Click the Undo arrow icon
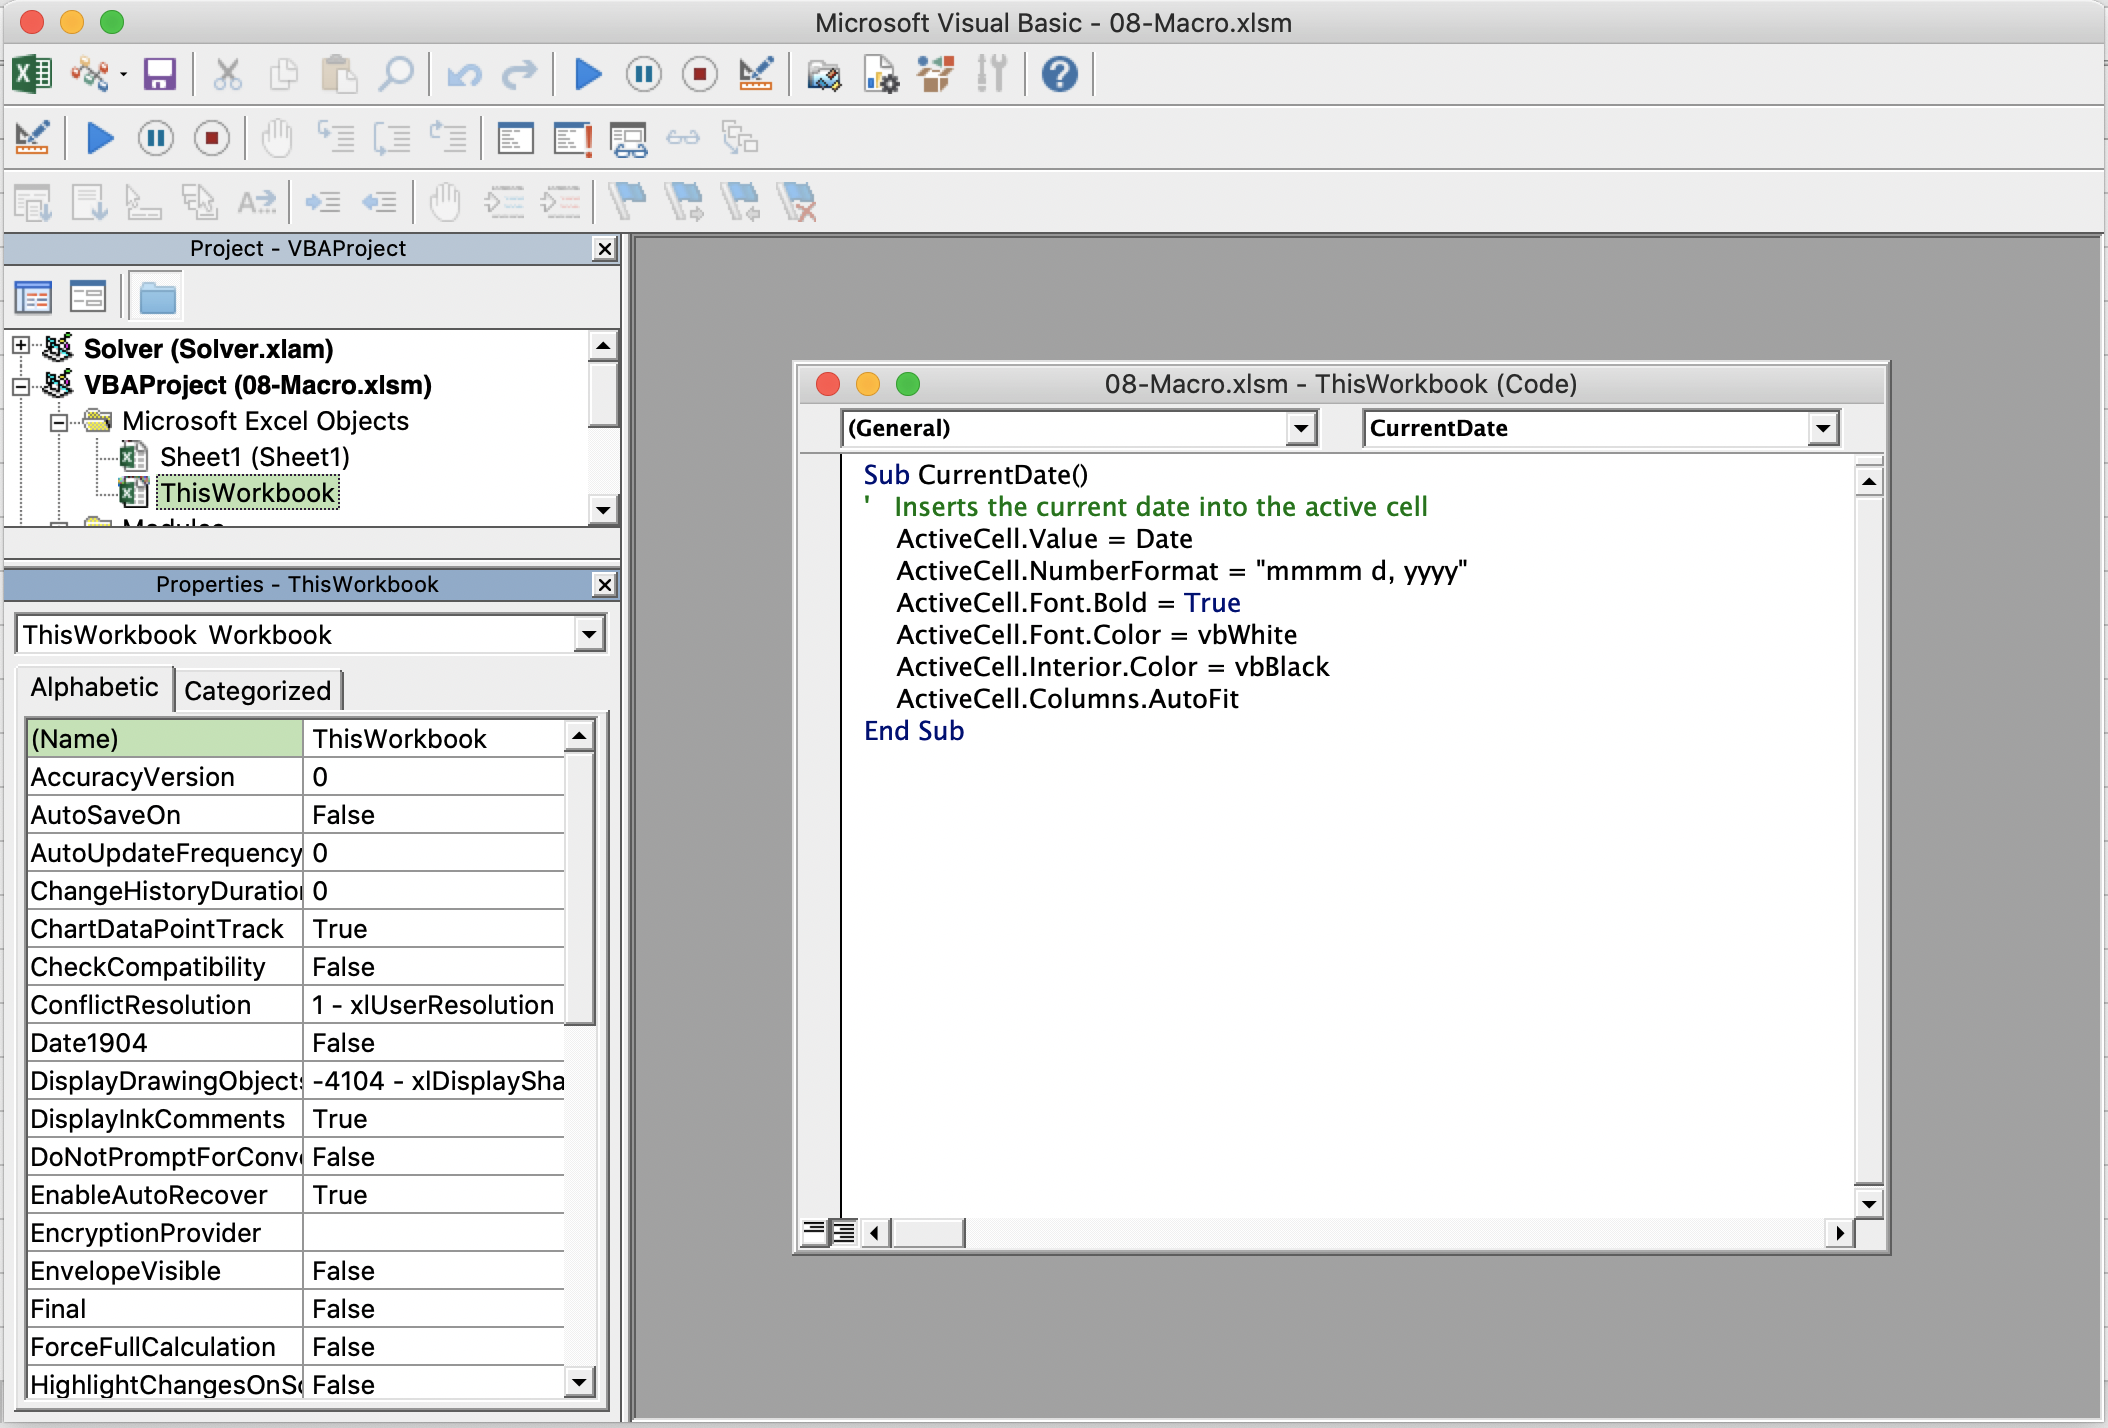 pyautogui.click(x=465, y=74)
